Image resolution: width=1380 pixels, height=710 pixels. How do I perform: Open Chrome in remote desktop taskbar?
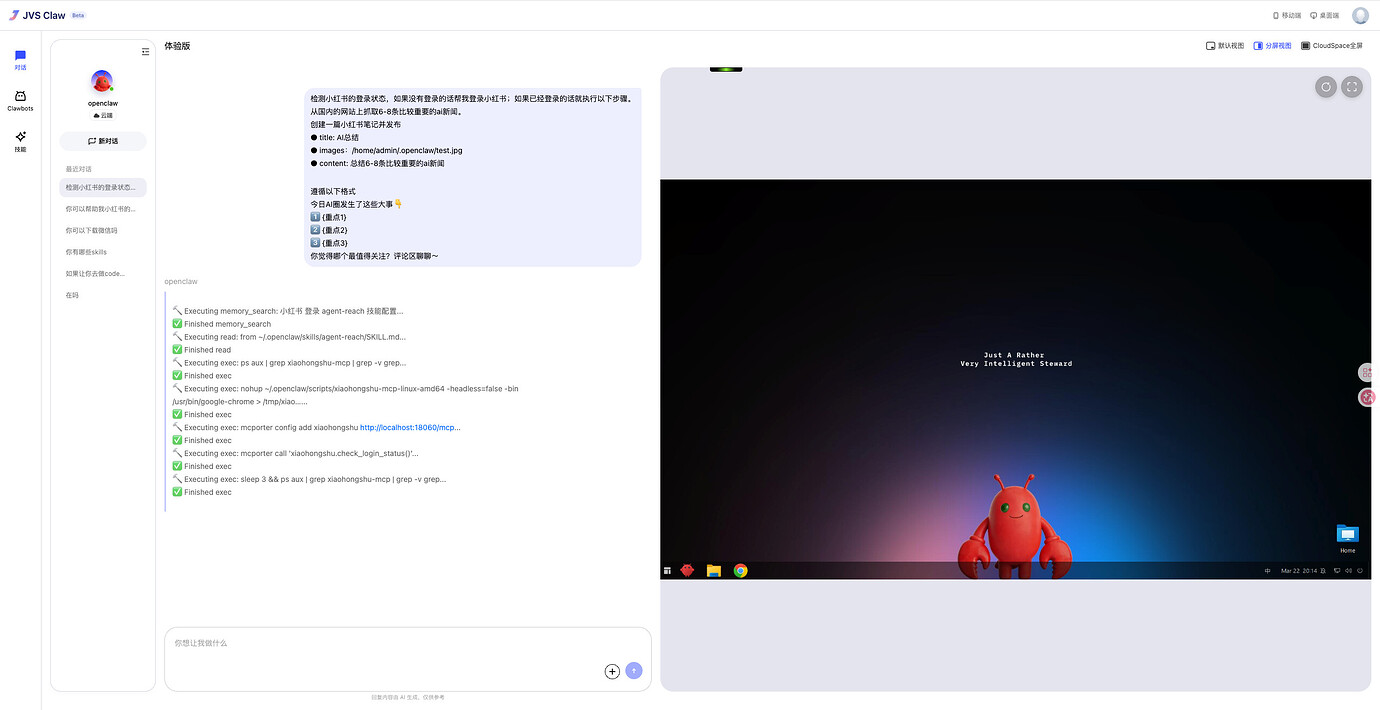pos(740,570)
